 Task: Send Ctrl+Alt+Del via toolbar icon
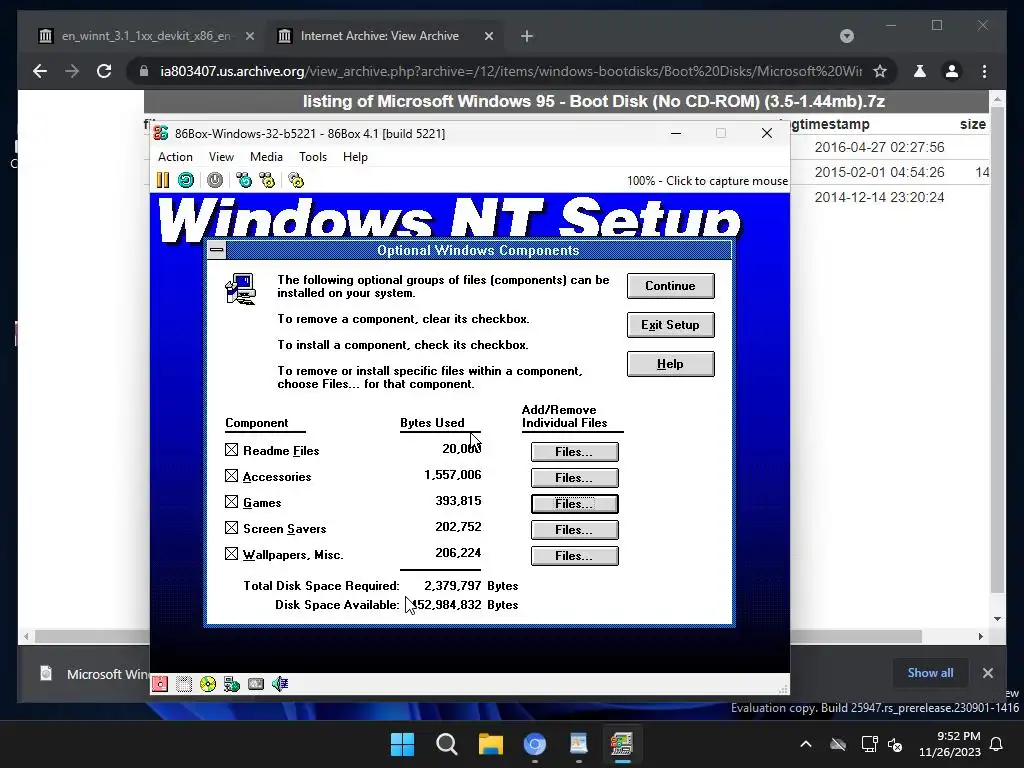pos(244,180)
